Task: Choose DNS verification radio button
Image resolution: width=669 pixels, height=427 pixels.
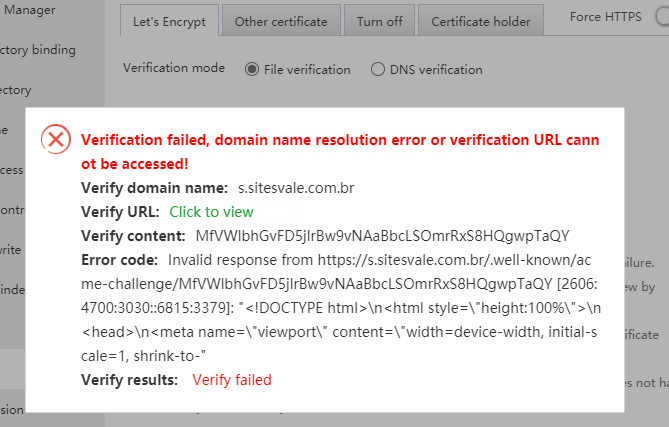Action: tap(377, 69)
